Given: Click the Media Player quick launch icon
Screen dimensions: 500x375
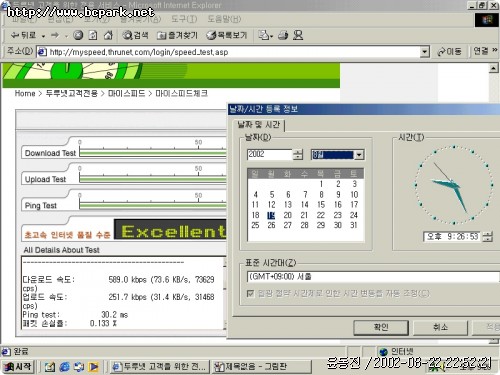Looking at the screenshot, I should (x=94, y=367).
